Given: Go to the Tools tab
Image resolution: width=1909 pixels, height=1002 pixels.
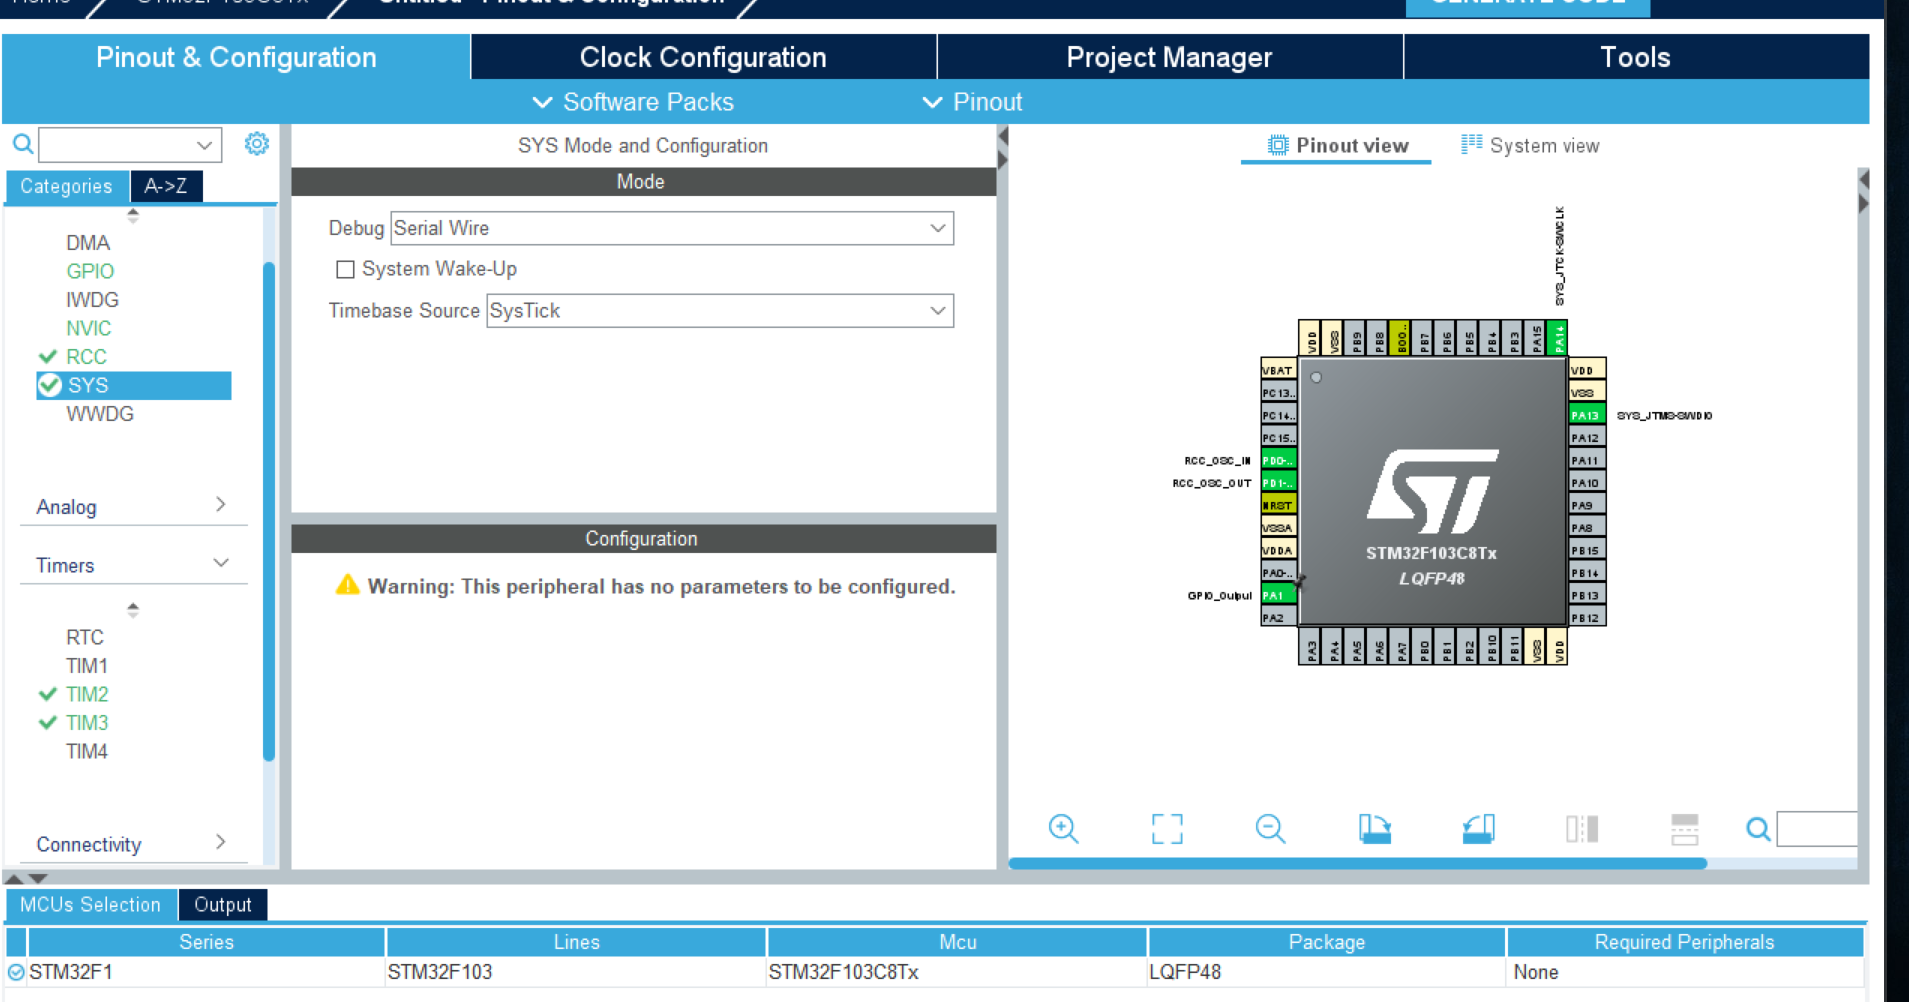Looking at the screenshot, I should [1635, 57].
